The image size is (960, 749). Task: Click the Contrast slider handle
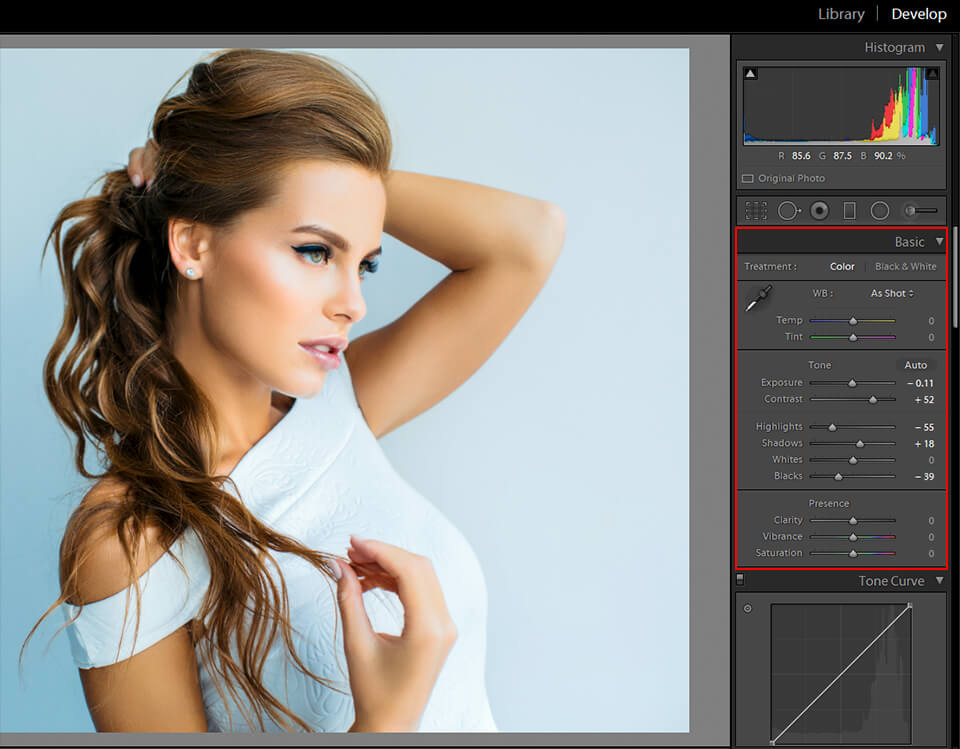click(x=873, y=400)
